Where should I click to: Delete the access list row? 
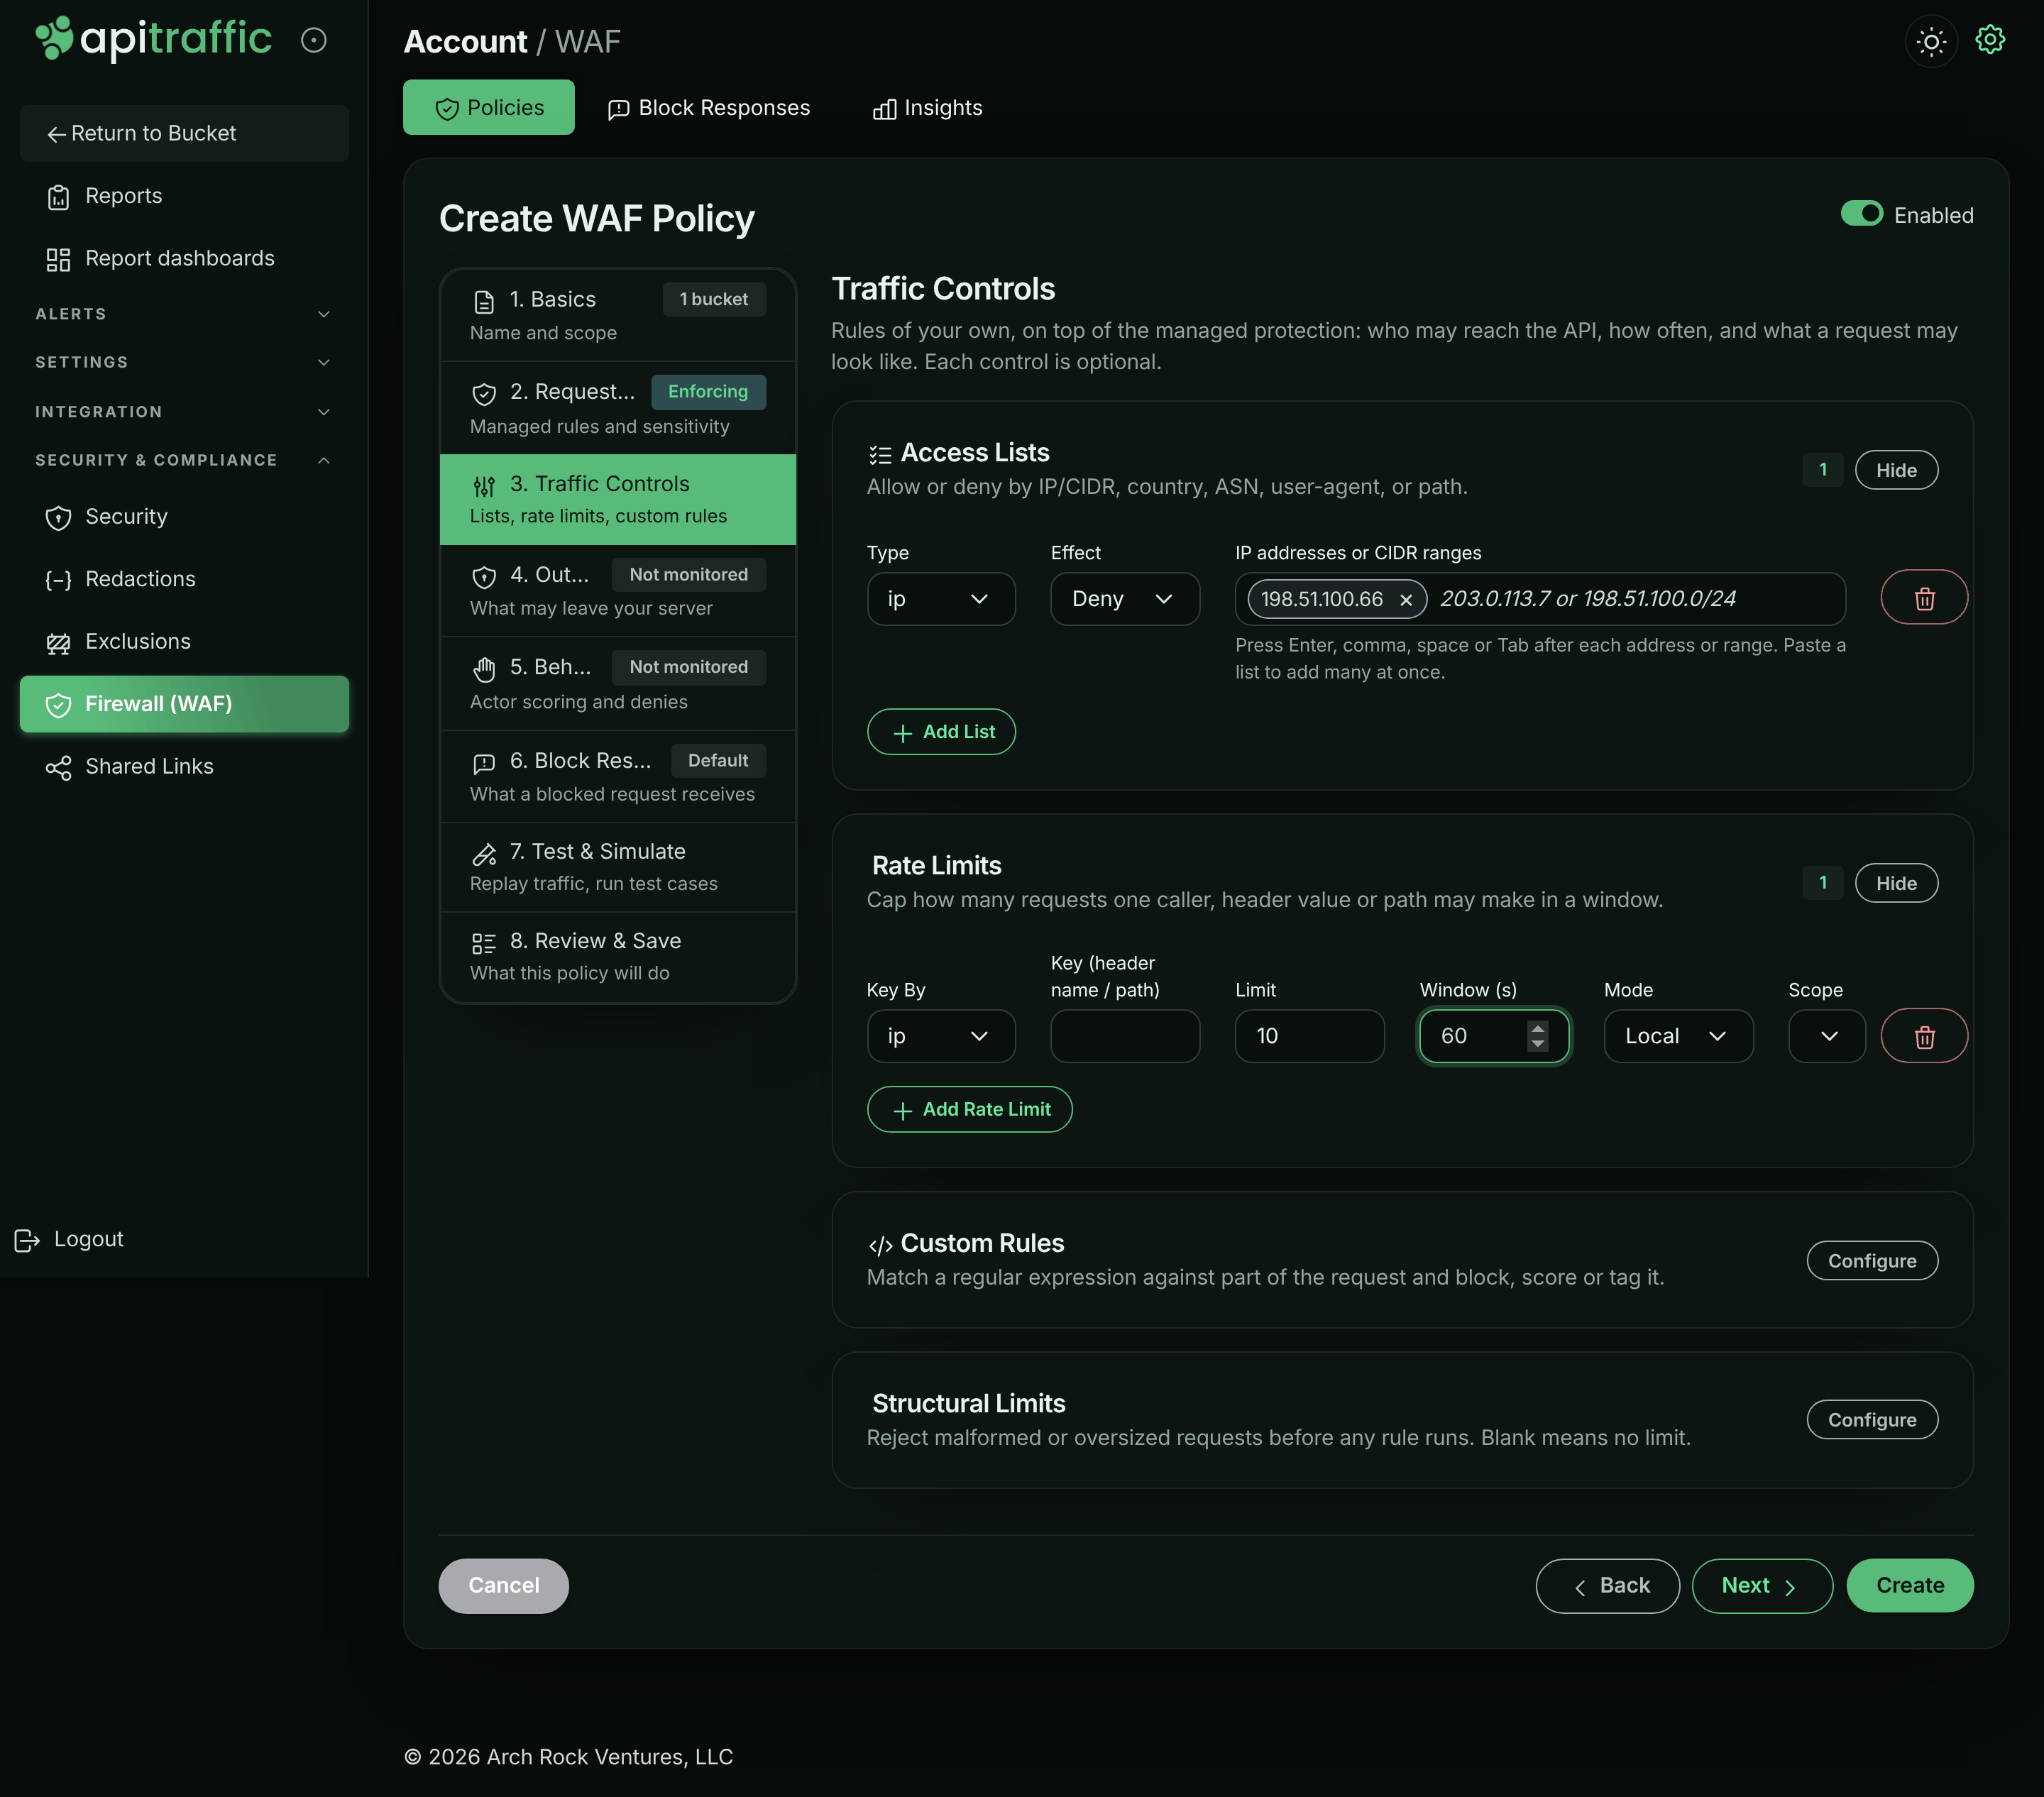point(1924,598)
